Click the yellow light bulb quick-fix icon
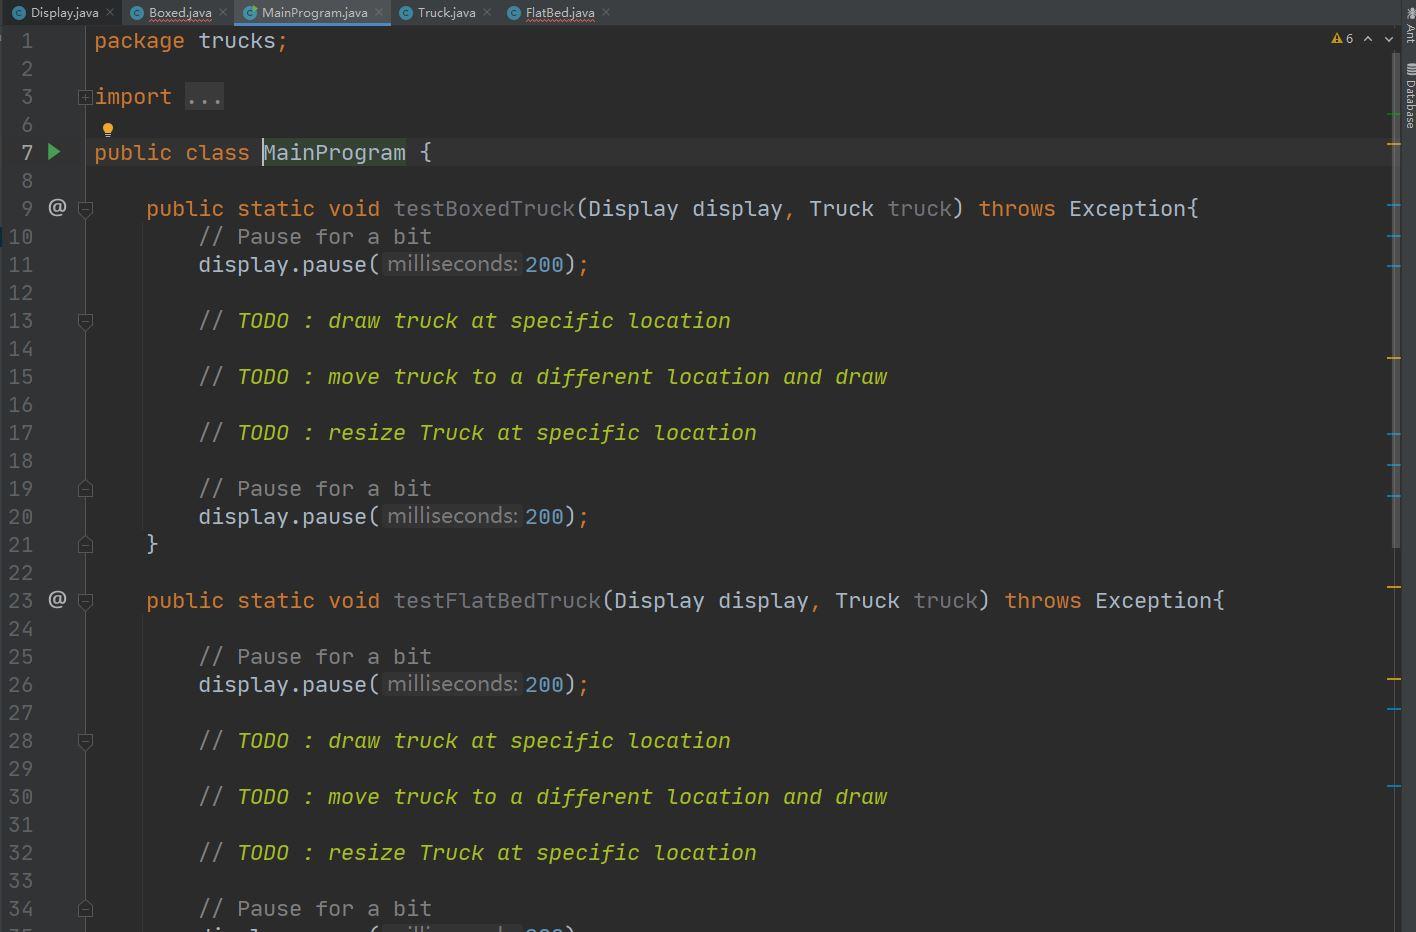1416x932 pixels. (108, 129)
